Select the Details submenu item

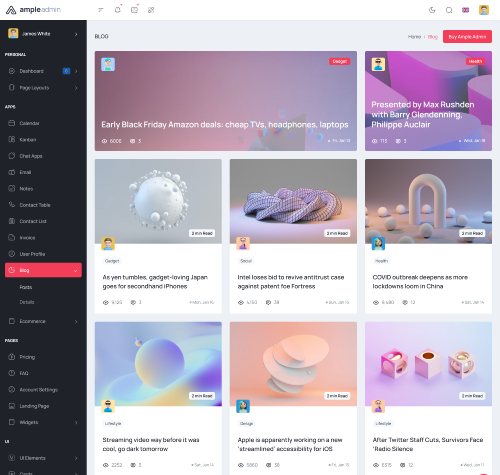point(27,302)
